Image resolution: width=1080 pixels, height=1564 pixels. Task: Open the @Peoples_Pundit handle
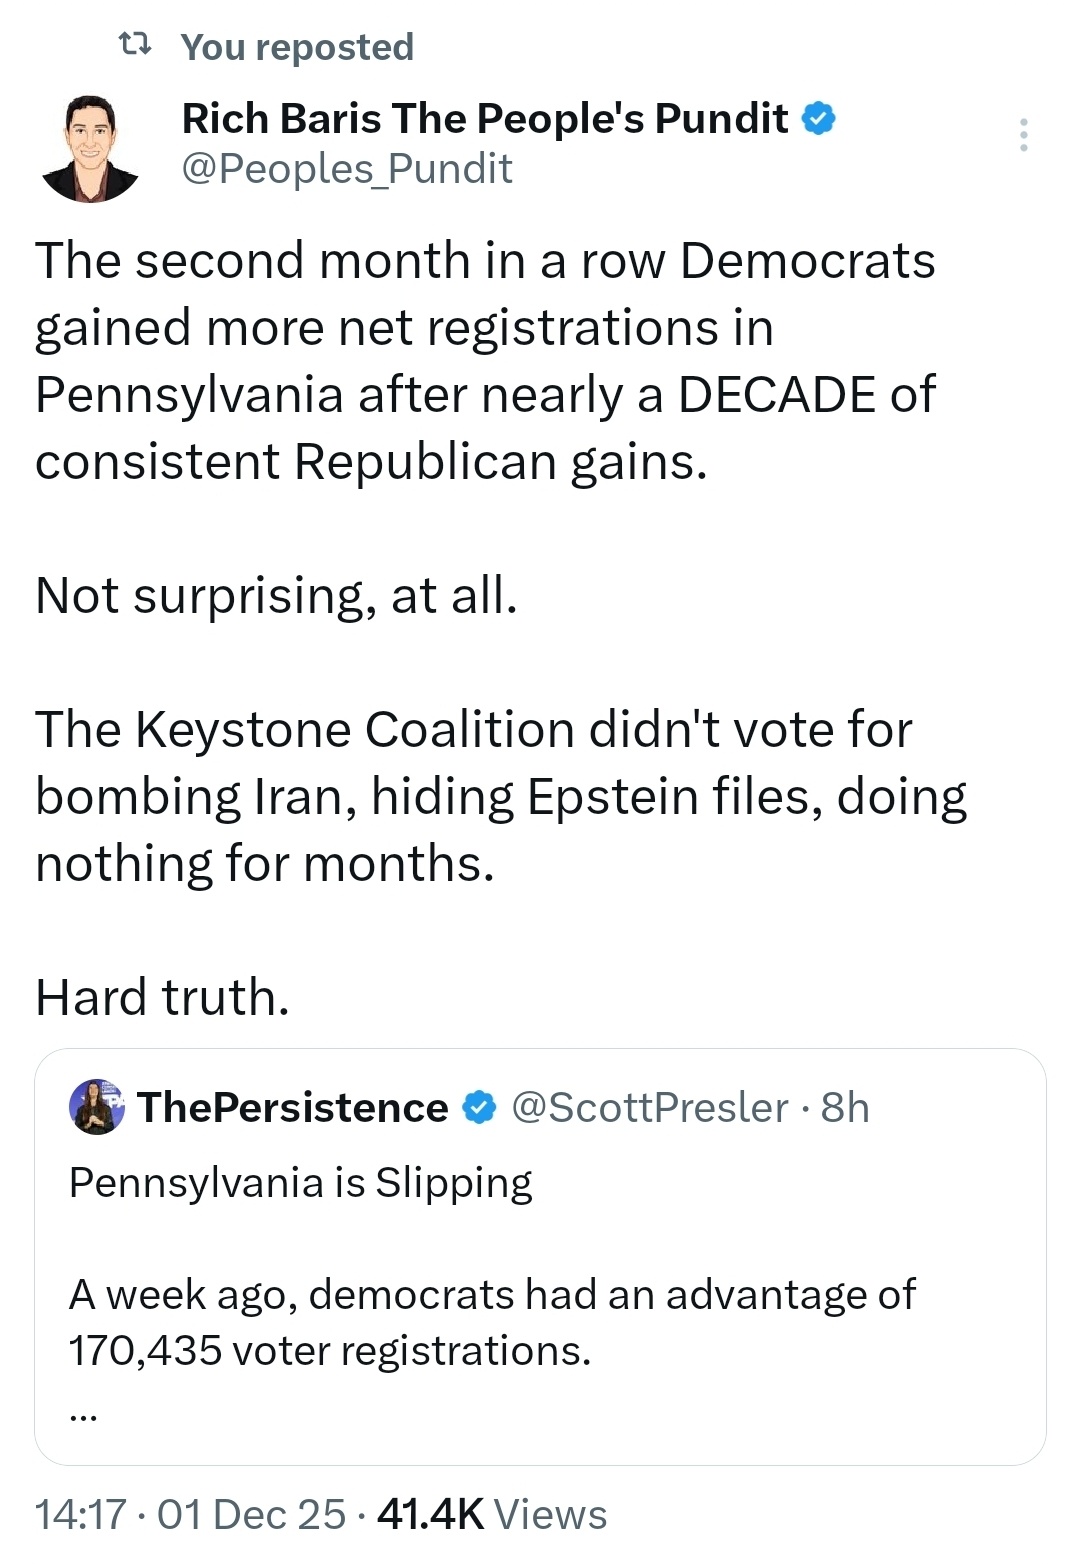pyautogui.click(x=346, y=169)
